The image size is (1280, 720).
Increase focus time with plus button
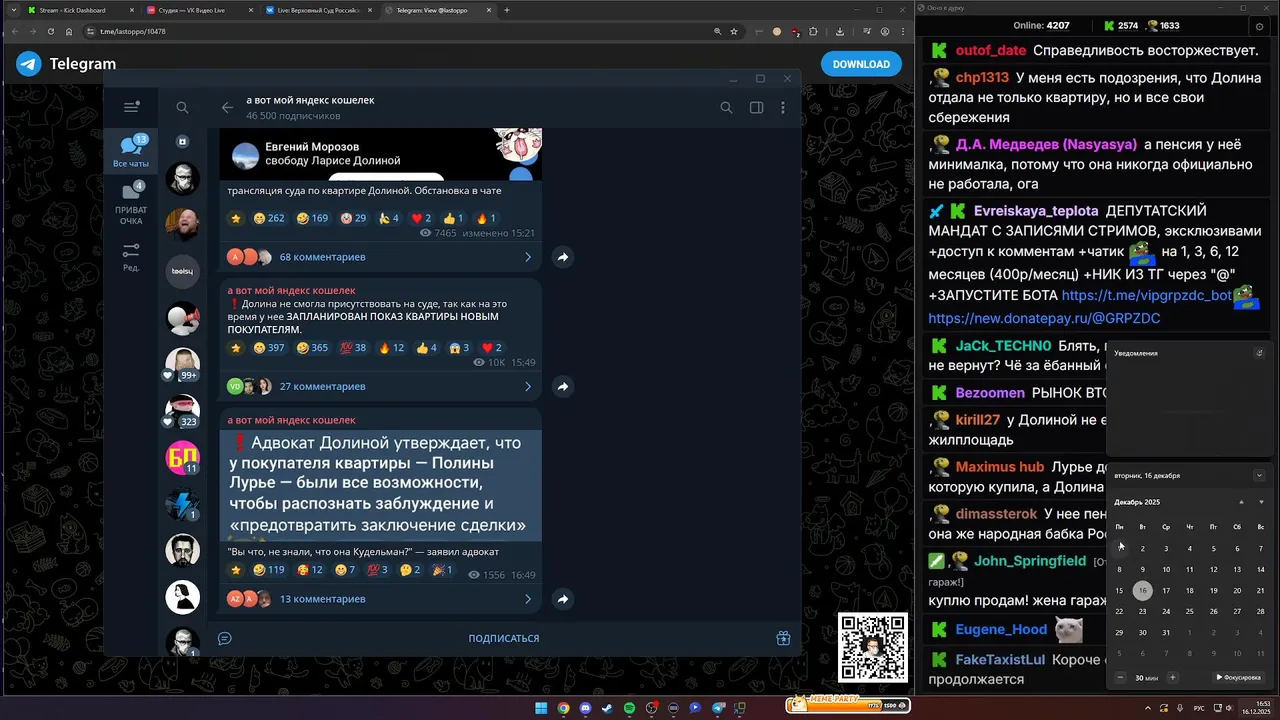tap(1173, 677)
